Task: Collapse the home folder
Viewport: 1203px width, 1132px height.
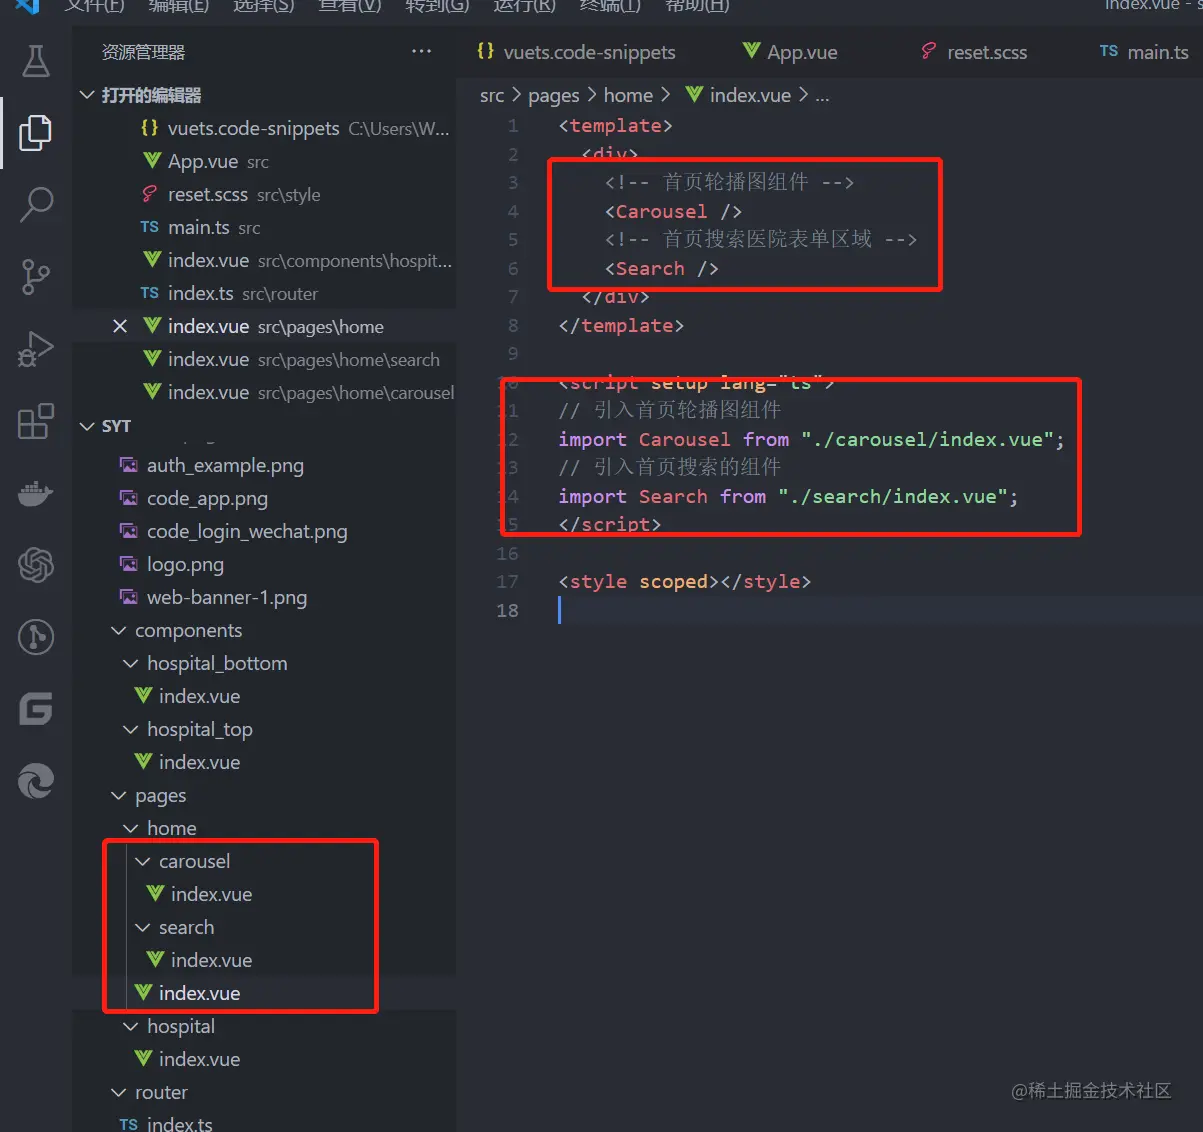Action: [130, 828]
